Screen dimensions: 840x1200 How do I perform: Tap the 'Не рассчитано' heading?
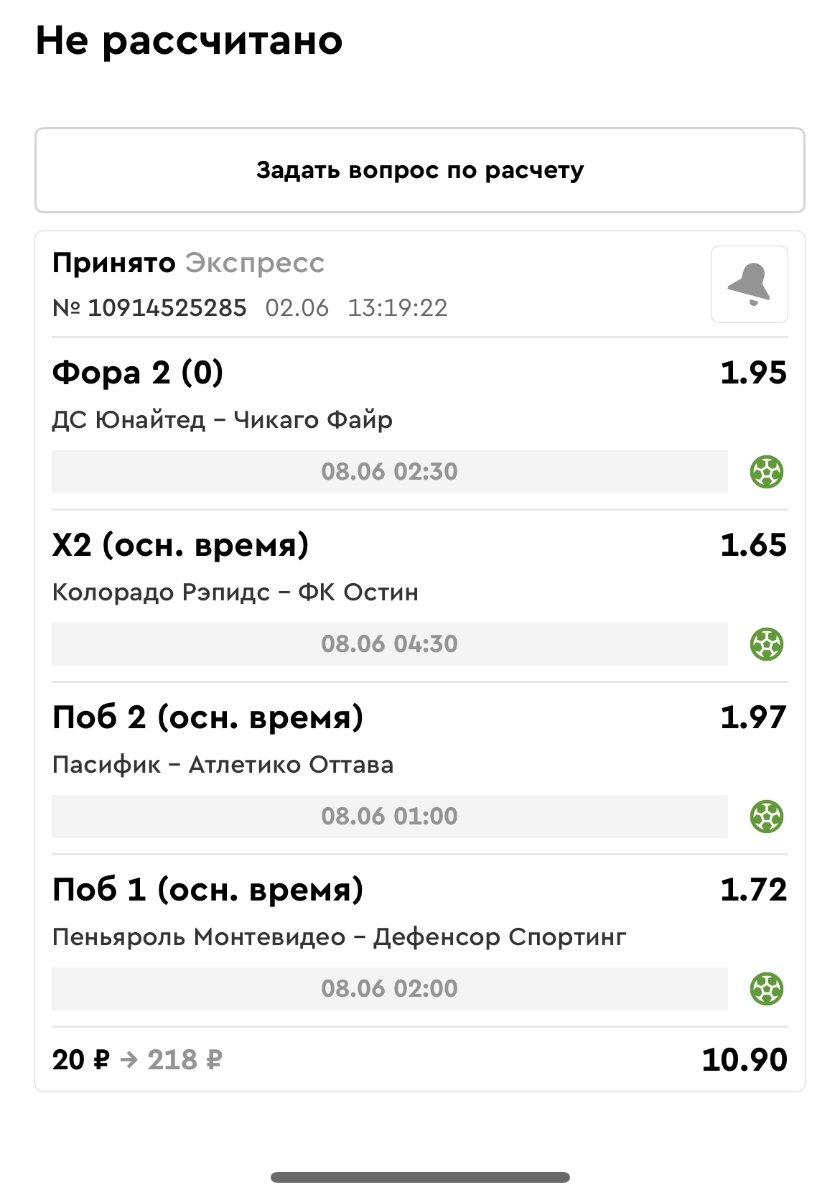189,41
